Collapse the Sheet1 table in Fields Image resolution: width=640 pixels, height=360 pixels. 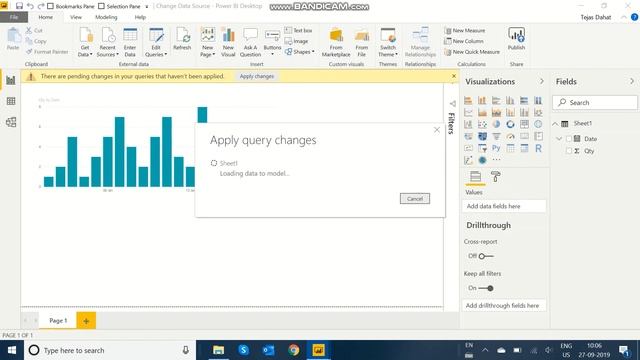(x=555, y=124)
